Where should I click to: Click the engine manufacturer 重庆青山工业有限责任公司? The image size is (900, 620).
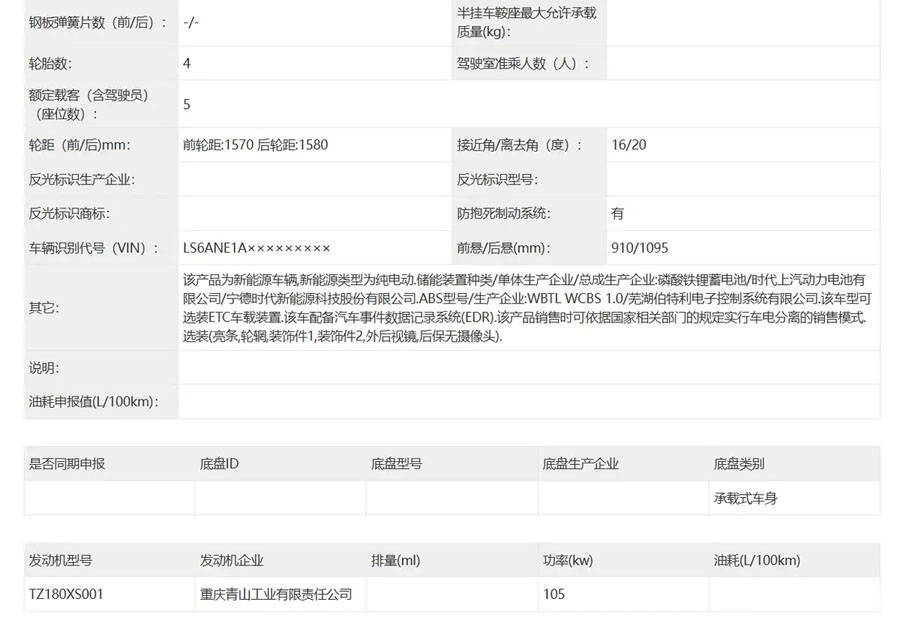pyautogui.click(x=276, y=594)
